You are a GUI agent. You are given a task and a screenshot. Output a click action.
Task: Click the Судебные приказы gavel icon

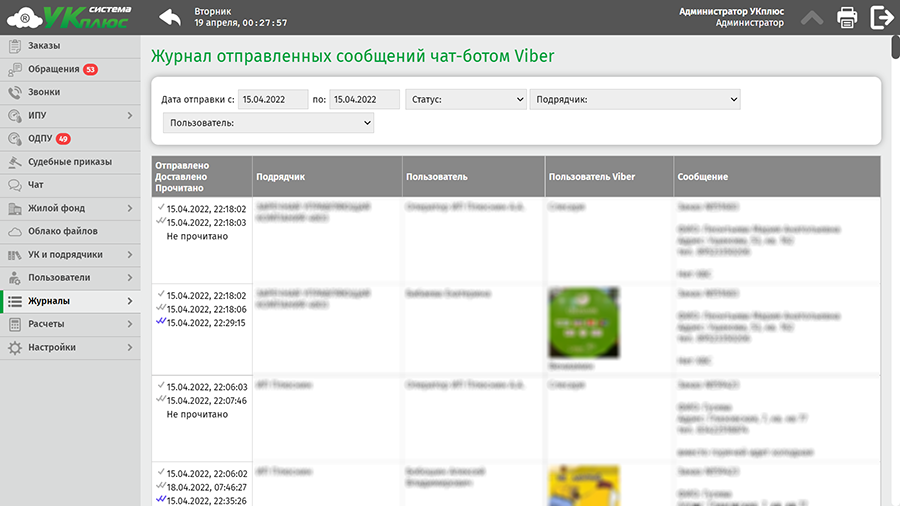[x=15, y=162]
